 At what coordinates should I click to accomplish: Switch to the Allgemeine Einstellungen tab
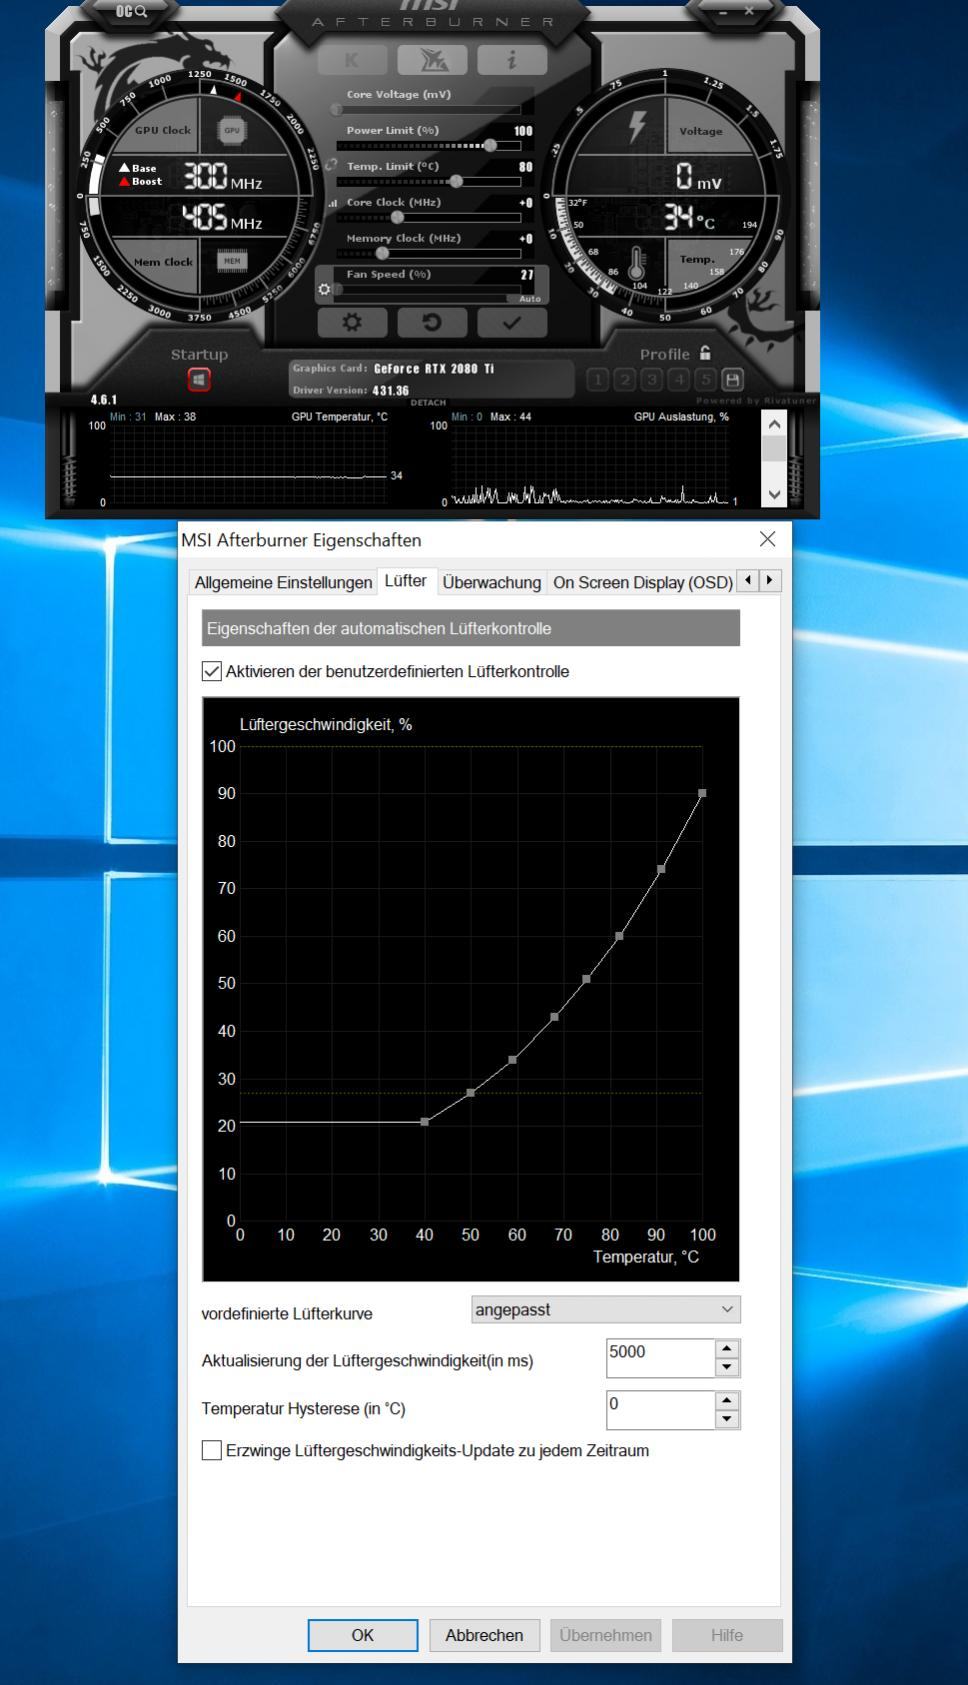283,582
